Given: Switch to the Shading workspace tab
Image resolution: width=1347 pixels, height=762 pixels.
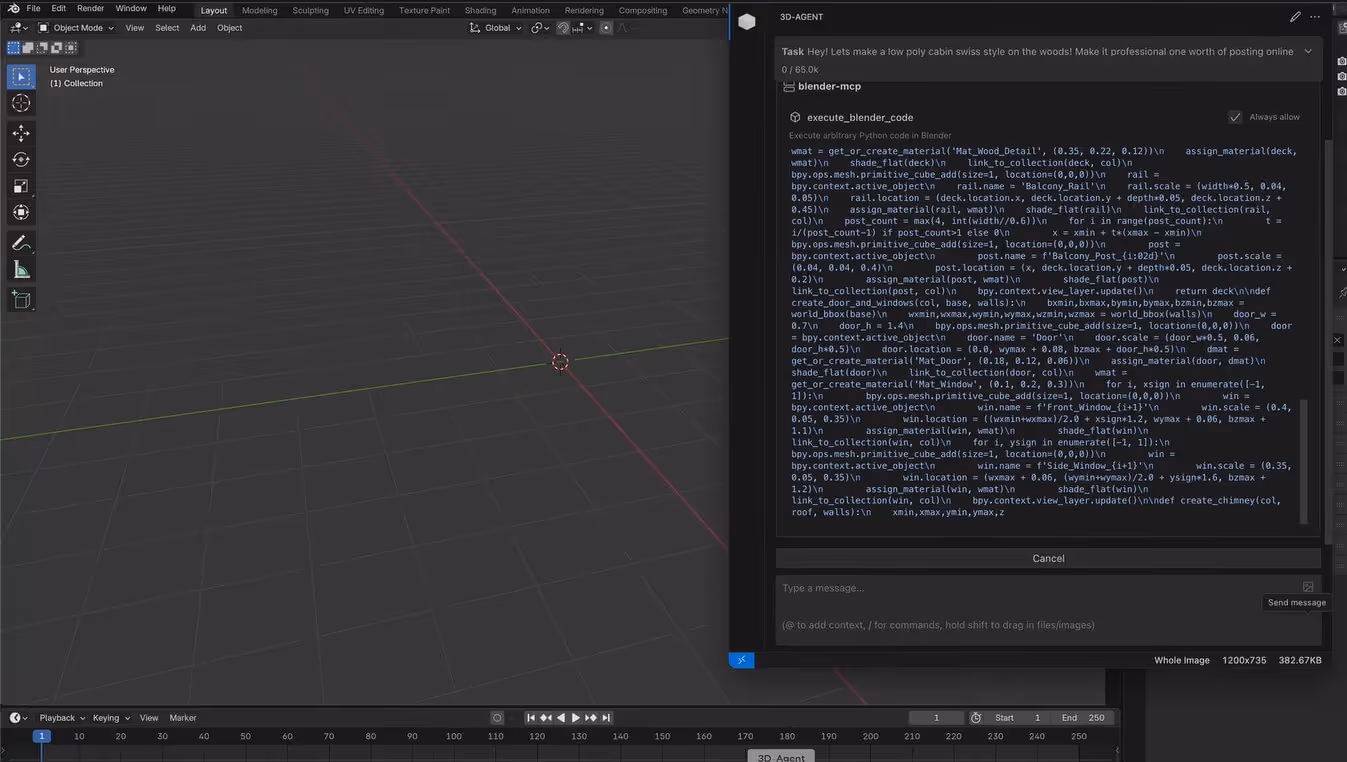Looking at the screenshot, I should [x=478, y=9].
